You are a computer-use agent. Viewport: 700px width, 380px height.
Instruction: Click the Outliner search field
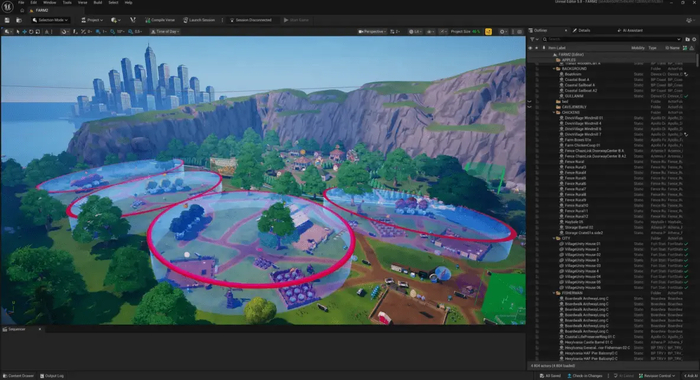click(612, 39)
